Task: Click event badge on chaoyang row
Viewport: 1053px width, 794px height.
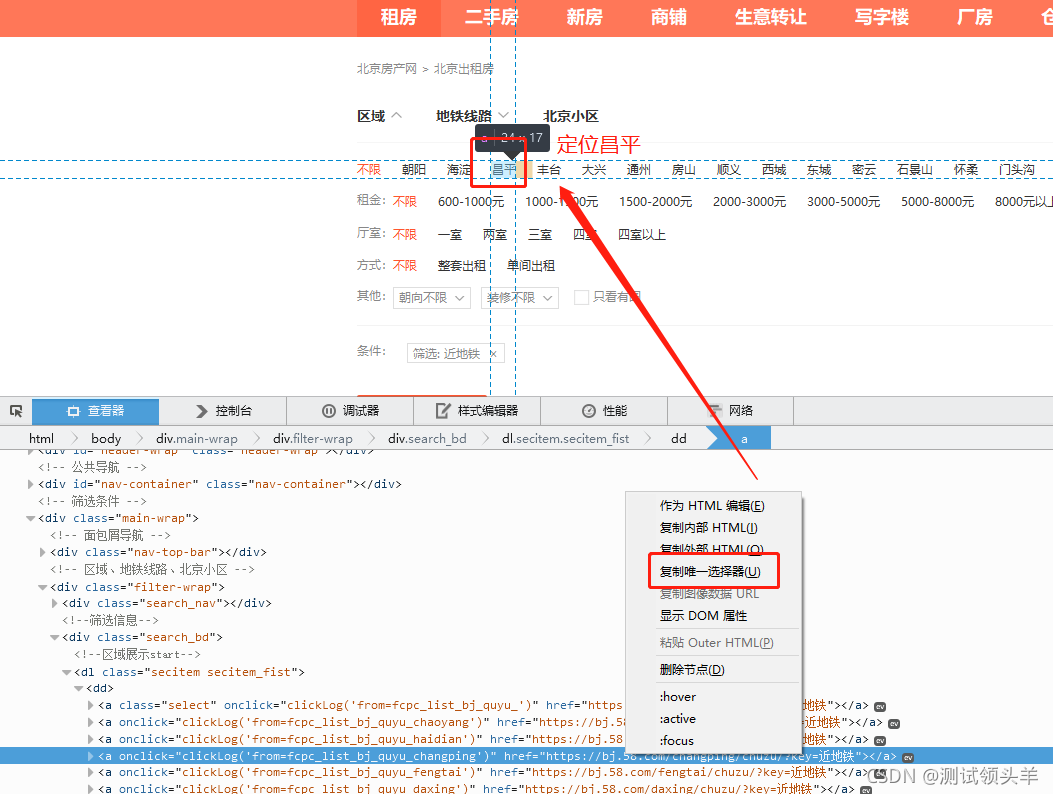Action: click(x=894, y=723)
